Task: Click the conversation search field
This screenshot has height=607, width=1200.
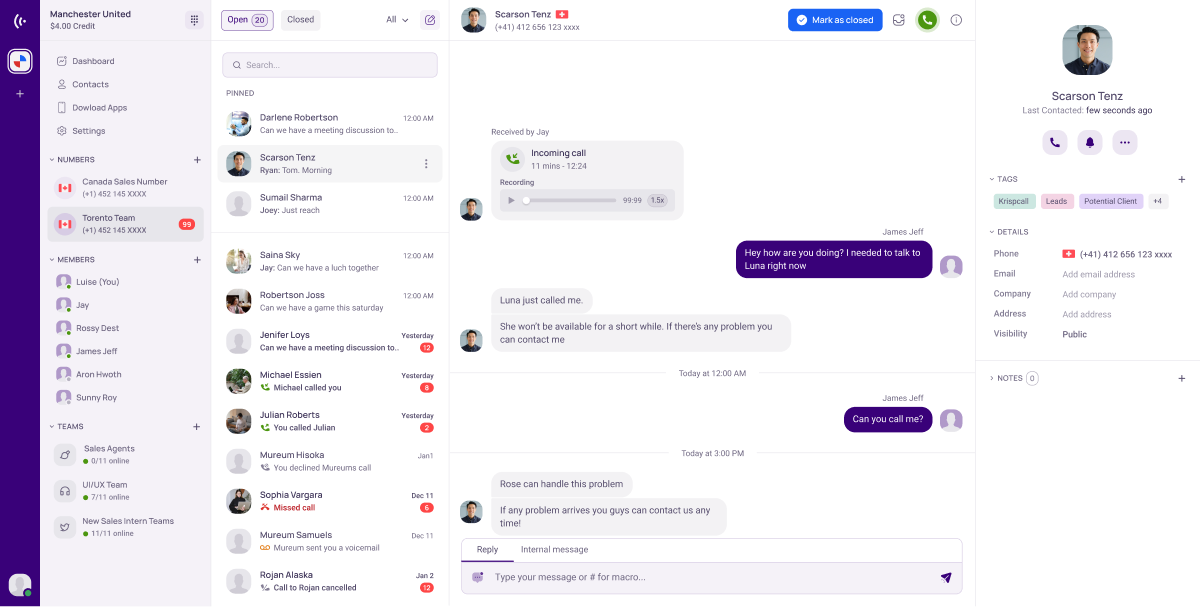Action: (x=330, y=65)
